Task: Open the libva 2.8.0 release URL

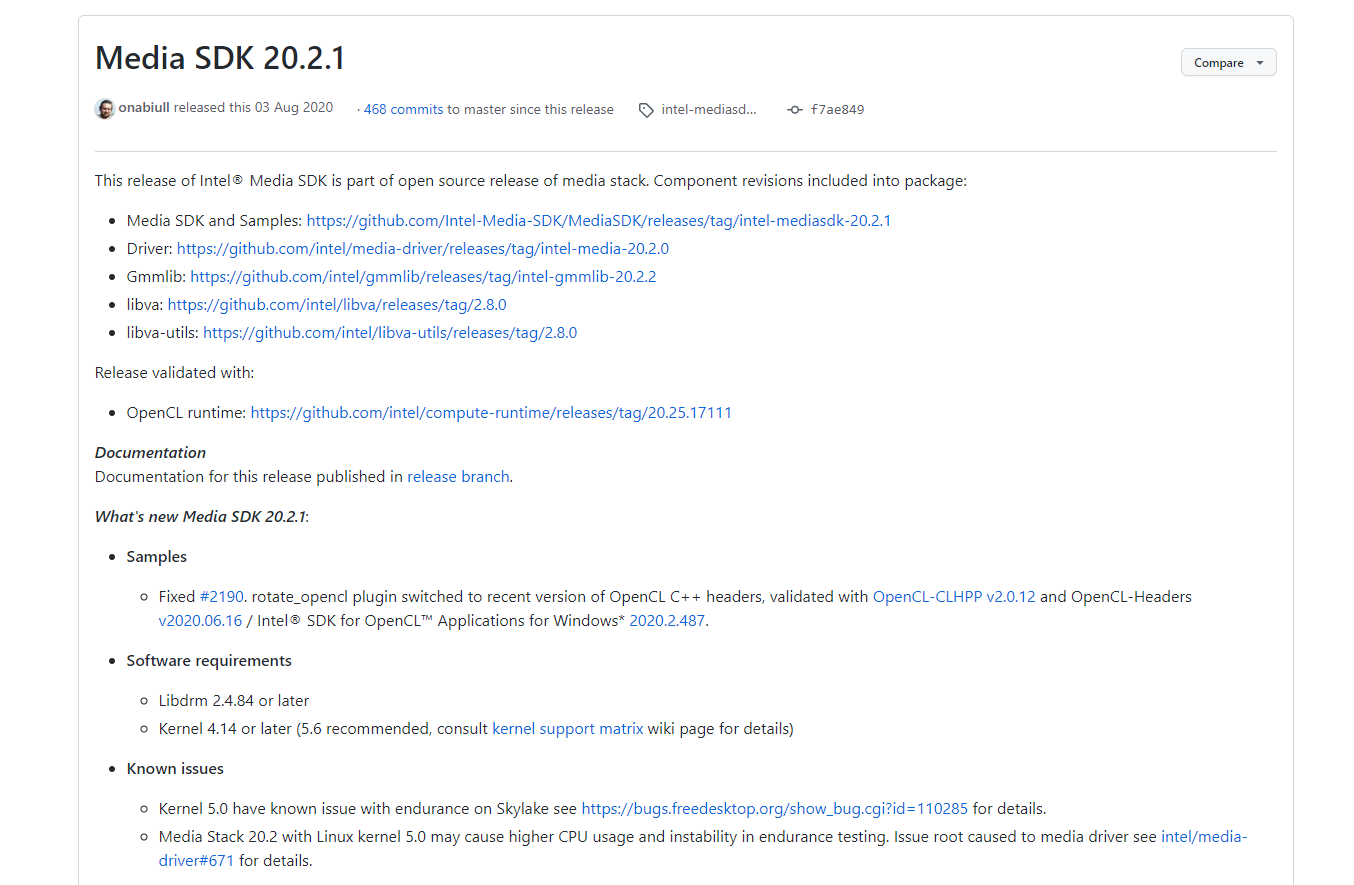Action: point(337,305)
